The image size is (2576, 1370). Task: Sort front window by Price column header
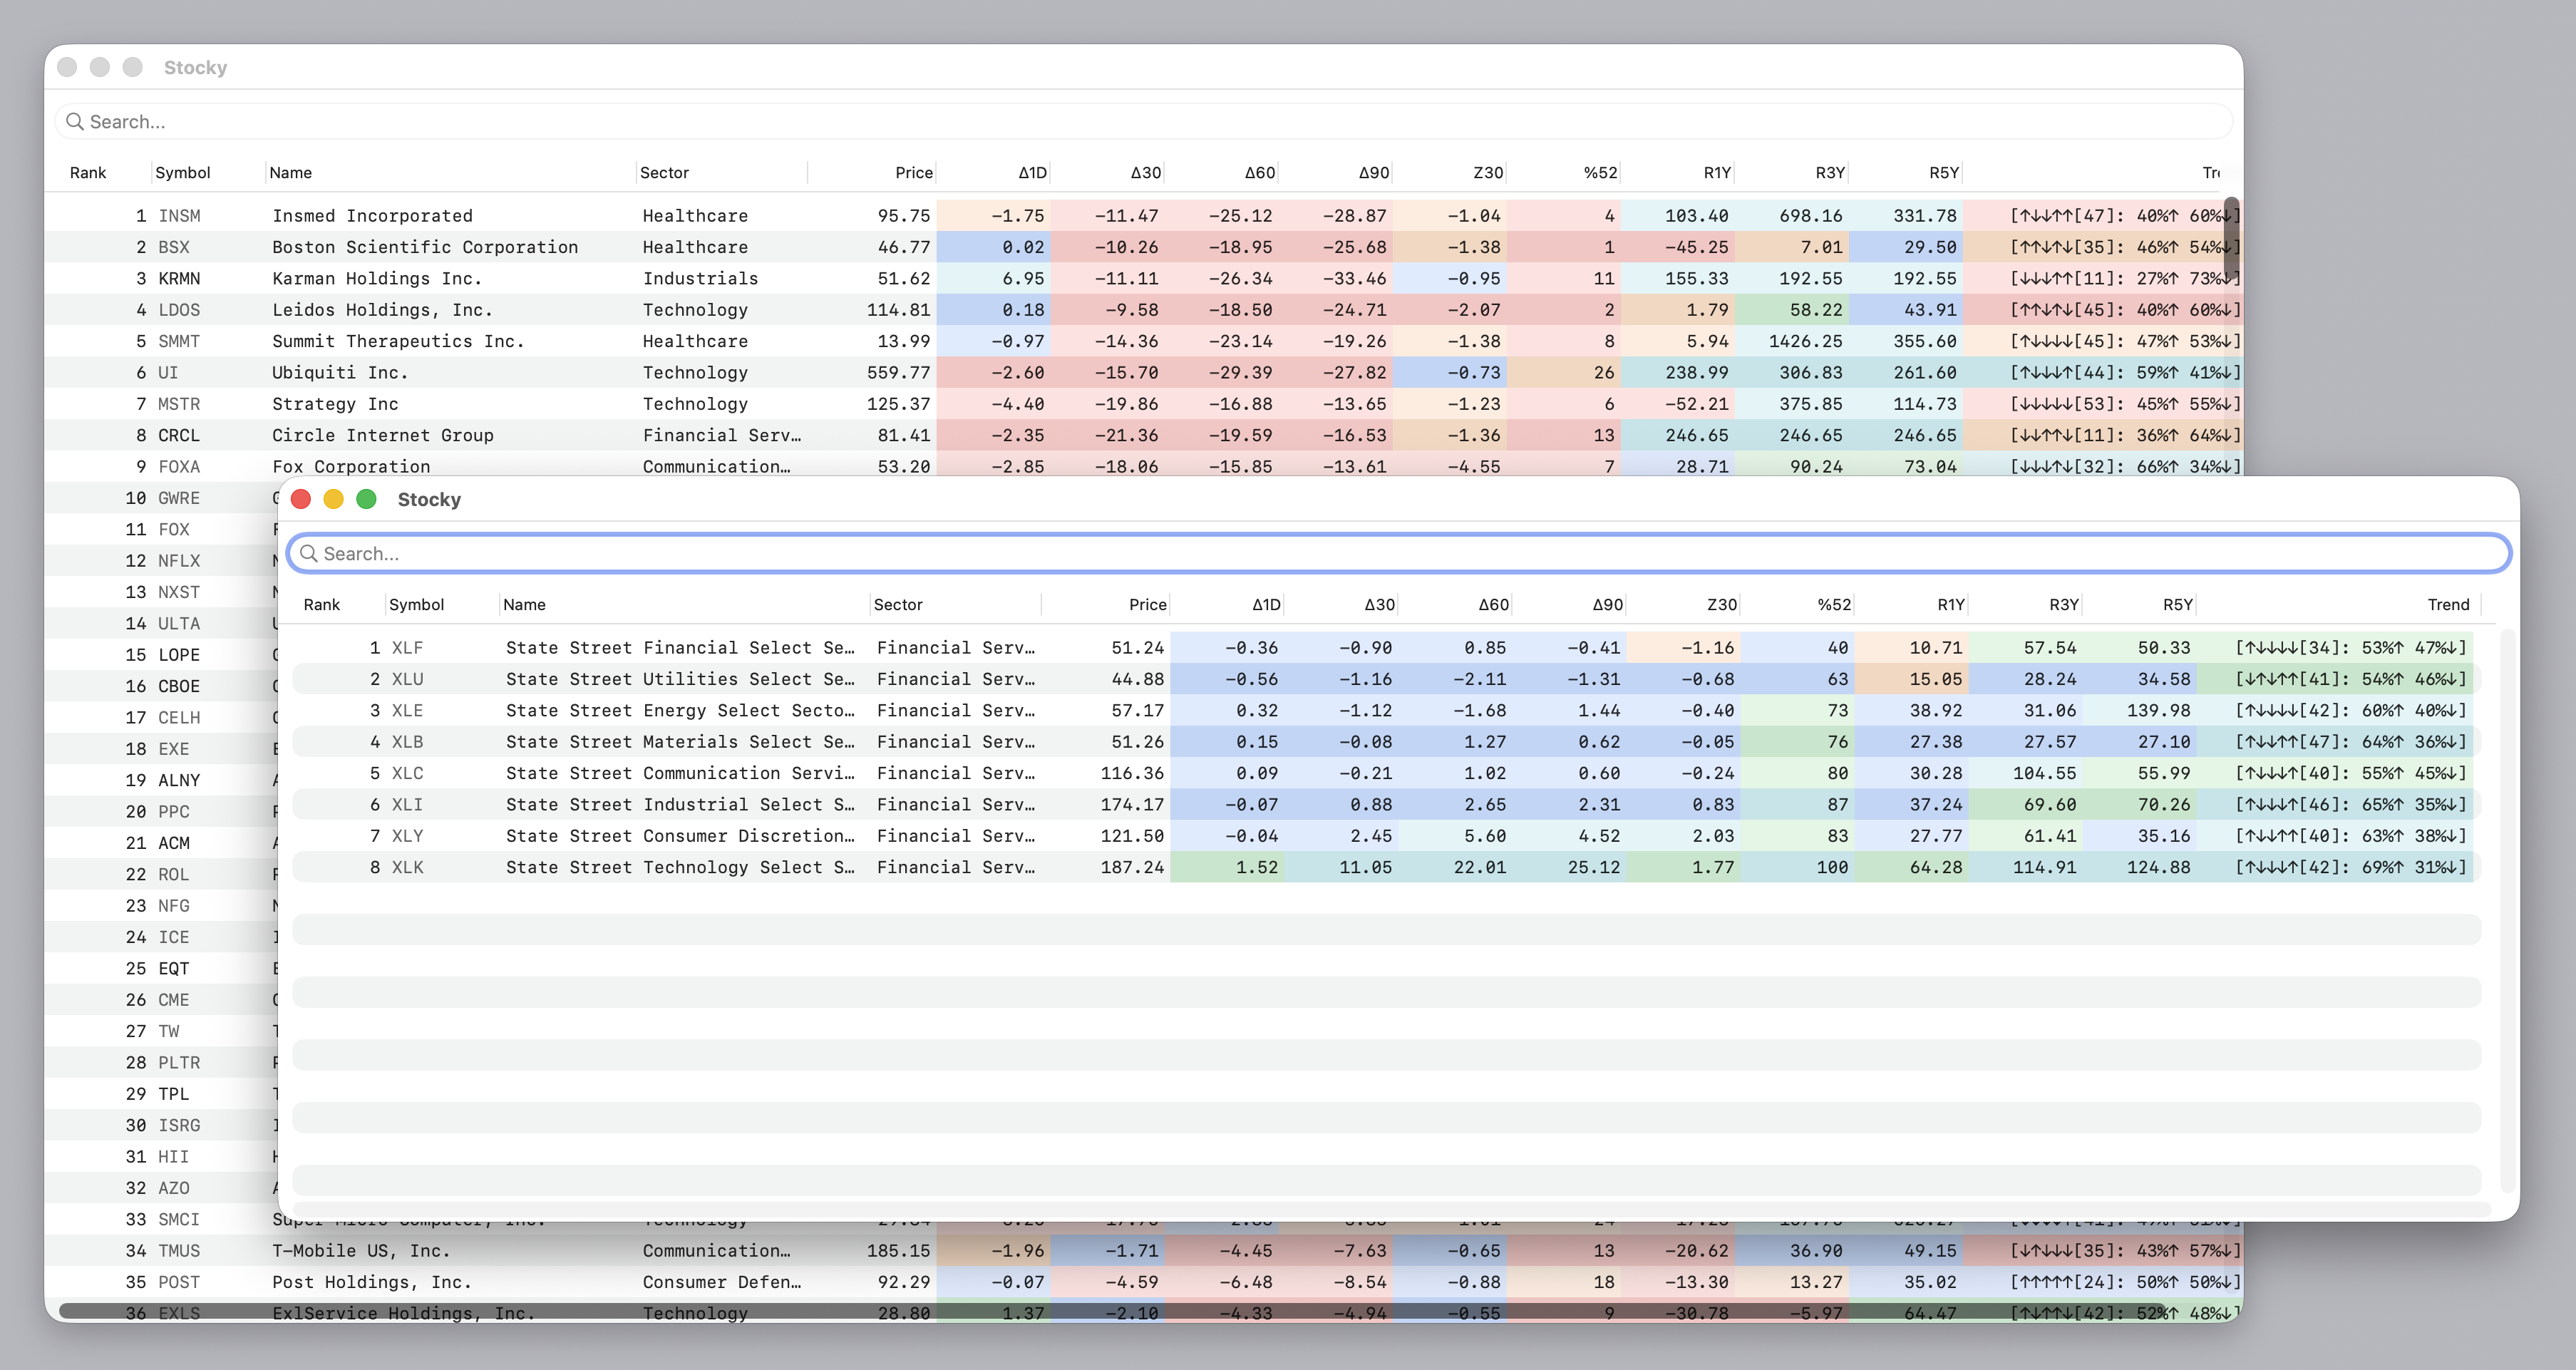pos(1148,604)
